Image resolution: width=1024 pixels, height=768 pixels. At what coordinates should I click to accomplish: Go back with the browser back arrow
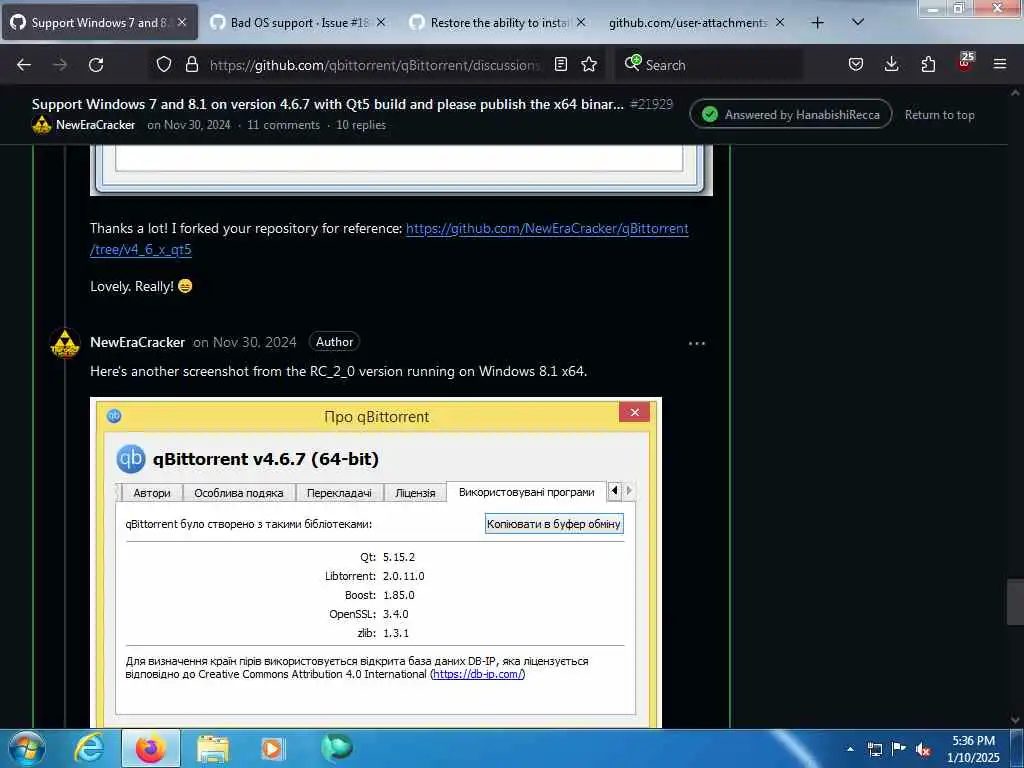click(x=24, y=65)
